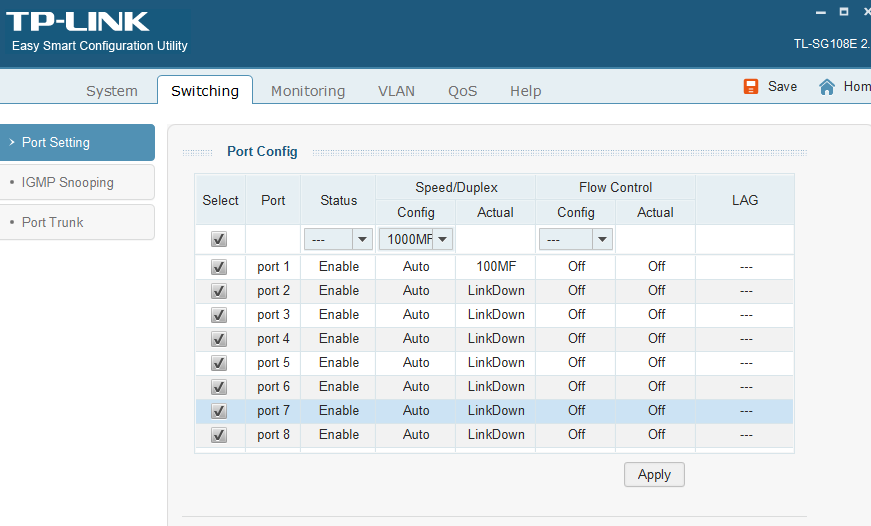The width and height of the screenshot is (871, 526).
Task: Toggle the select-all ports checkbox
Action: click(219, 239)
